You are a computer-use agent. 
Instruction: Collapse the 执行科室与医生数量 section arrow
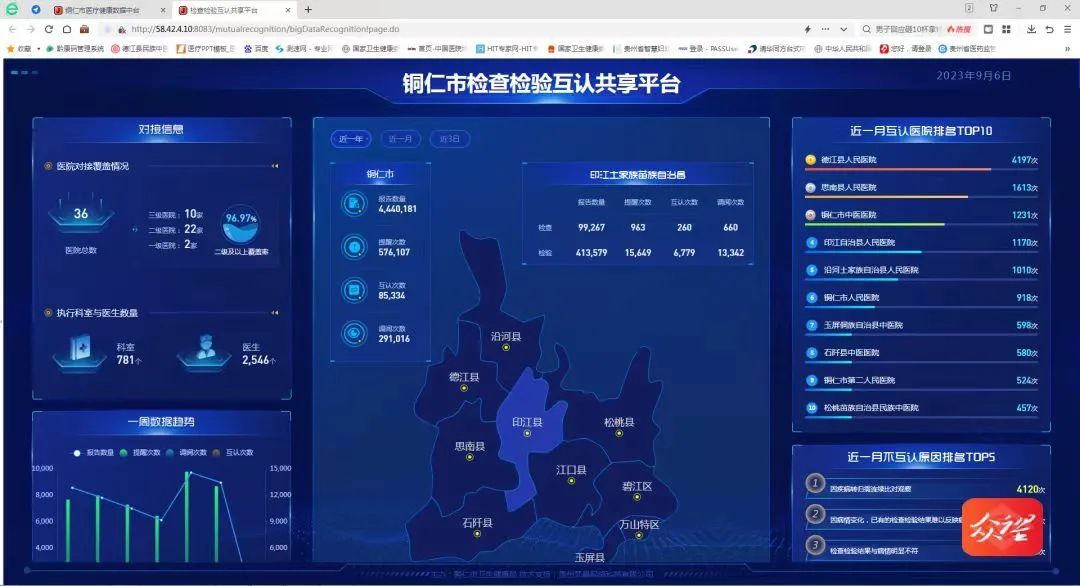coord(275,313)
